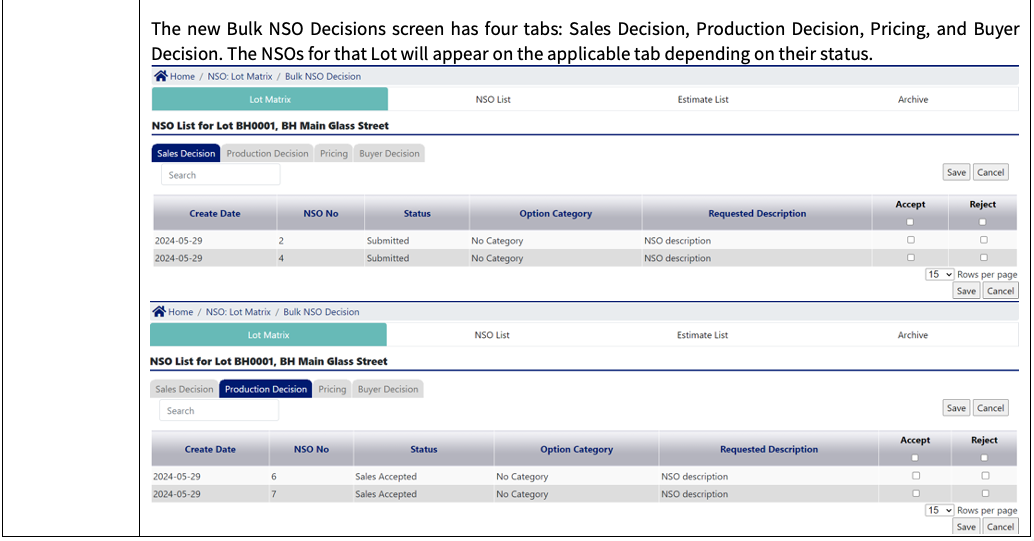Select NSO List tab in the upper panel
This screenshot has height=541, width=1034.
point(493,100)
